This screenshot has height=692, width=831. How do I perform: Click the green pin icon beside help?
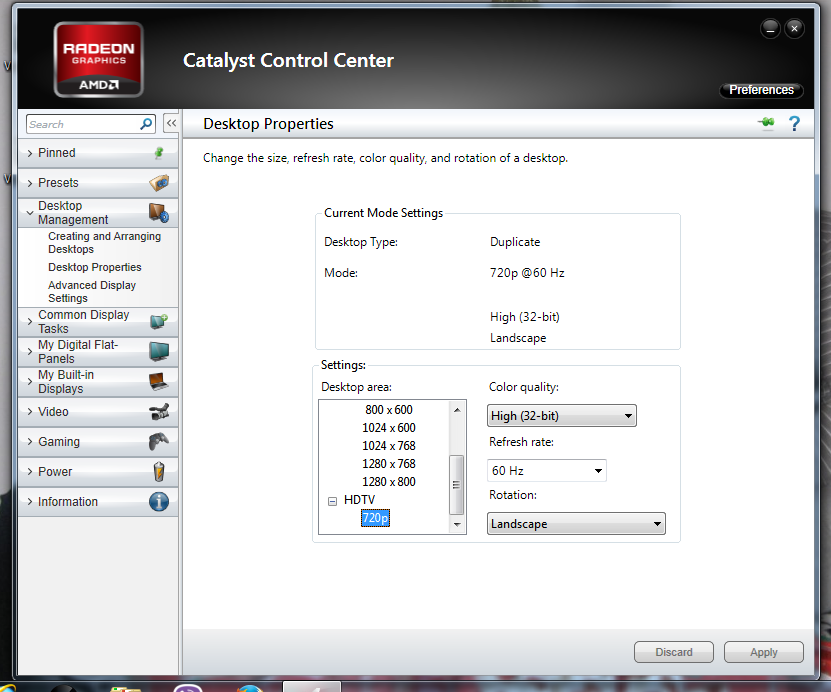[x=767, y=123]
